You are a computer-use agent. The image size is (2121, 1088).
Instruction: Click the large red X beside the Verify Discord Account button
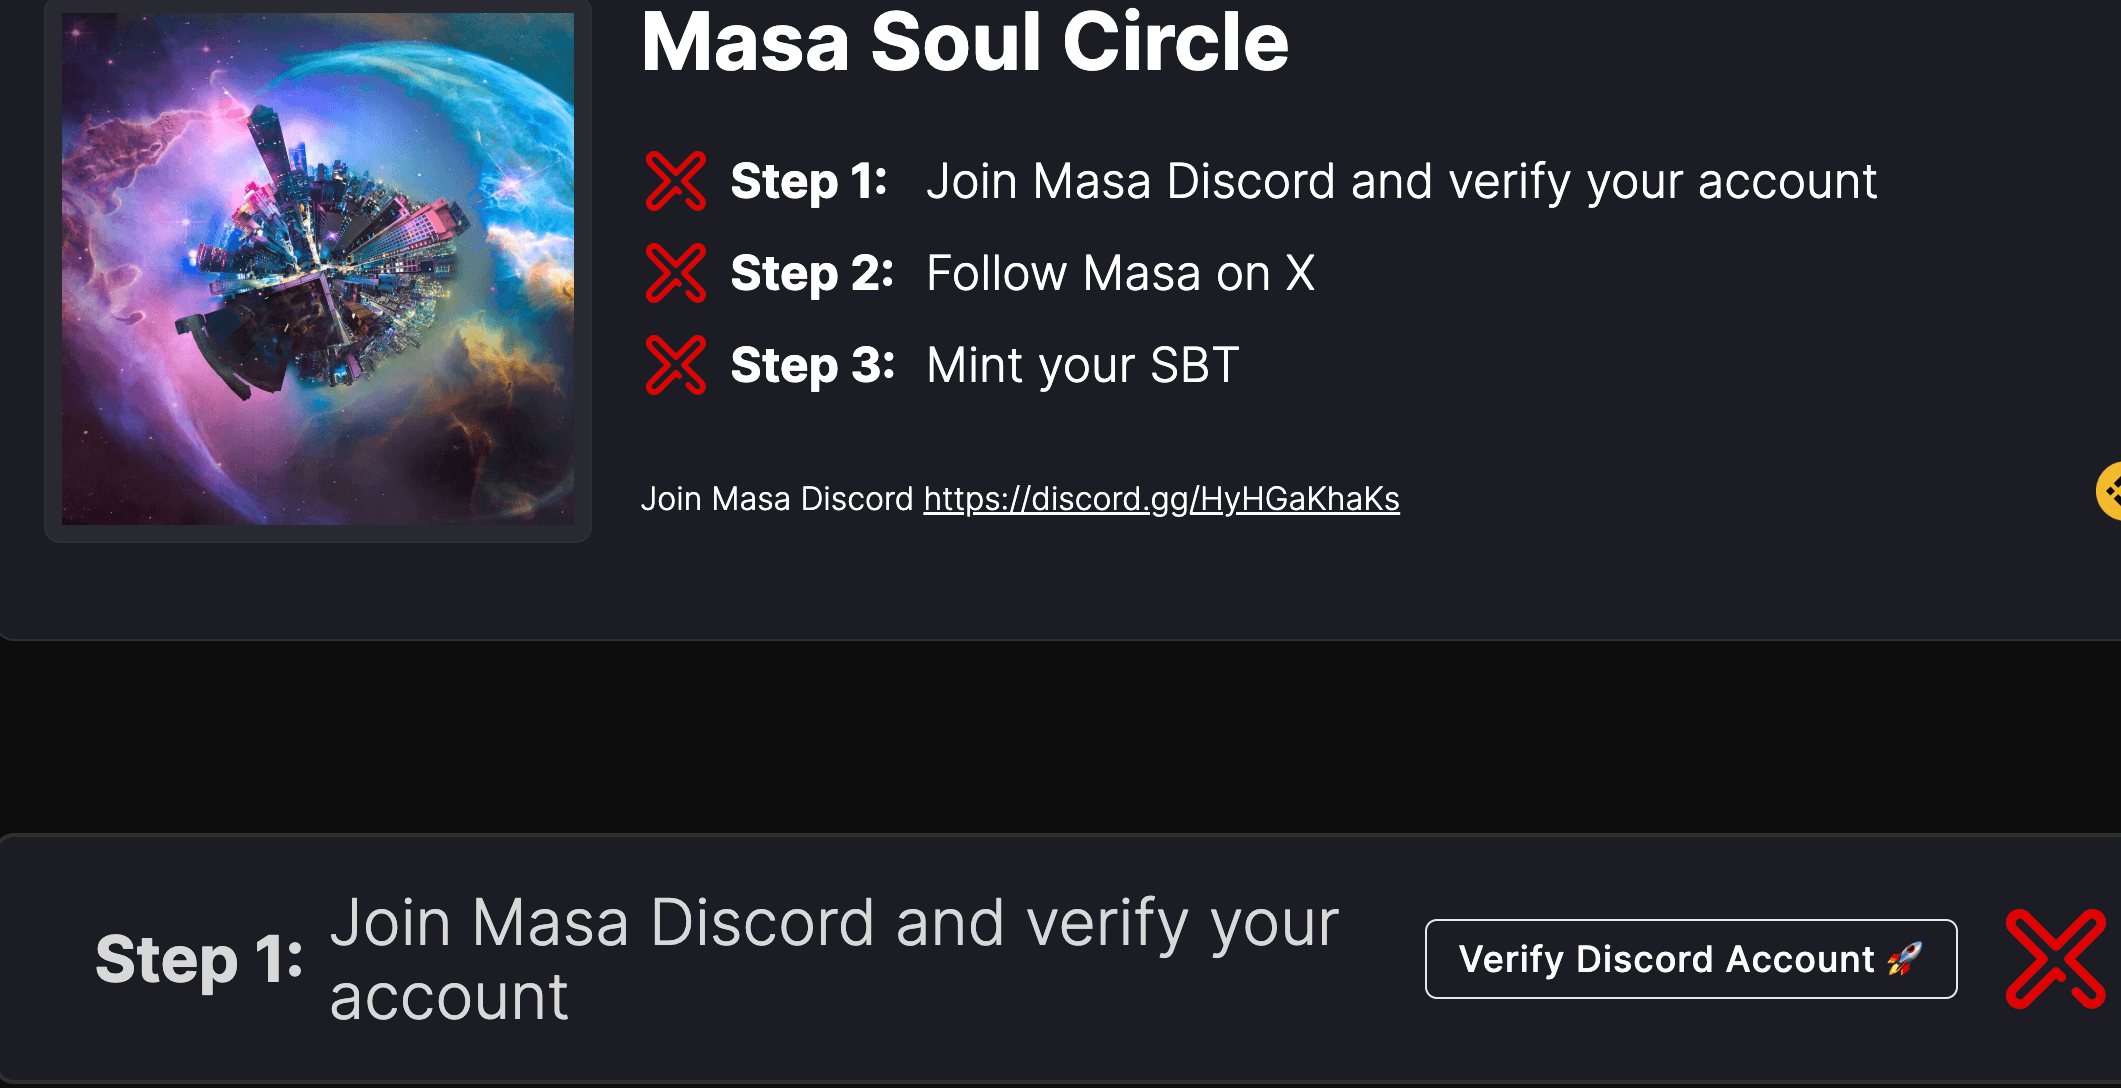[2056, 959]
